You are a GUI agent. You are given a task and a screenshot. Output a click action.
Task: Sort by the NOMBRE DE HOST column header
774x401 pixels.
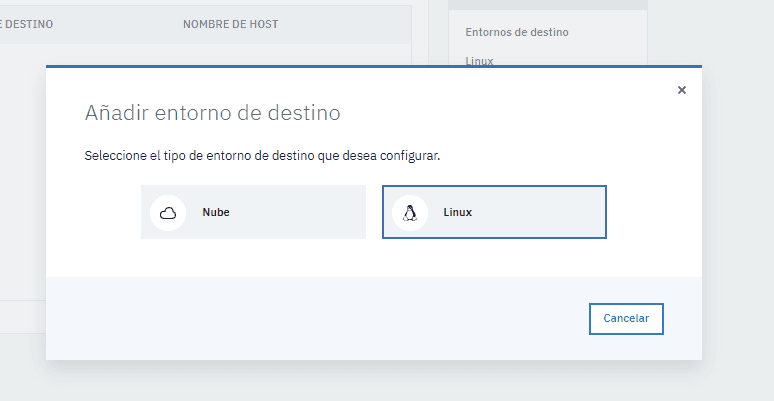click(230, 24)
